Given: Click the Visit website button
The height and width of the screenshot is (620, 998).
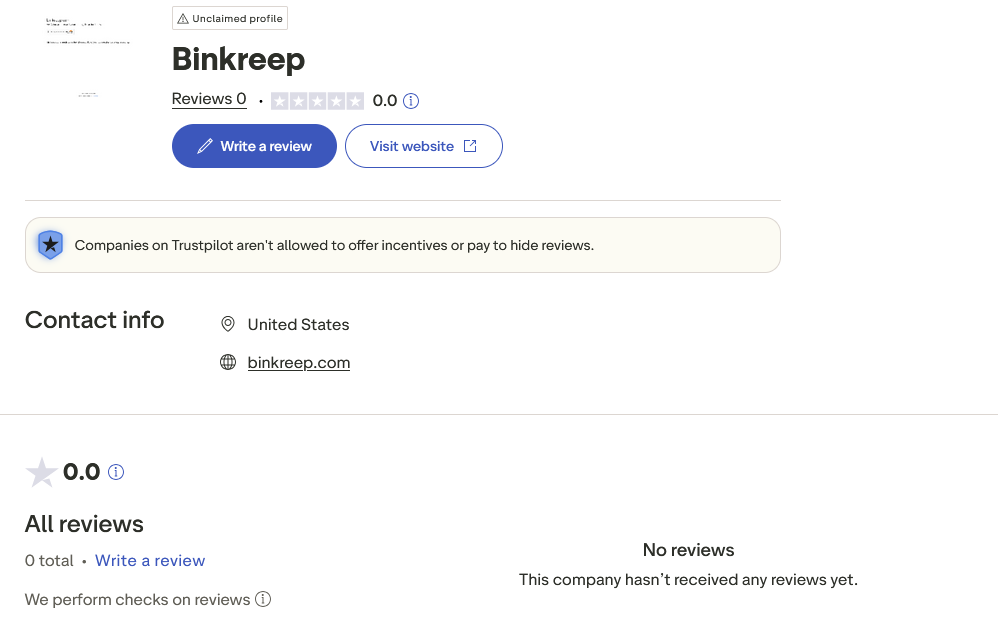Looking at the screenshot, I should point(423,145).
